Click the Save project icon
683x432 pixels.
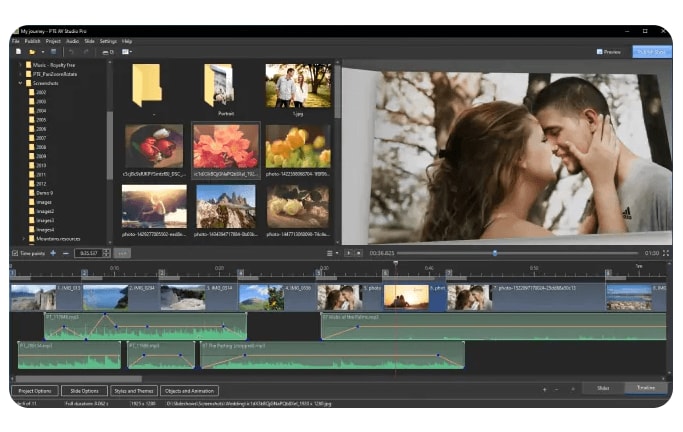55,51
